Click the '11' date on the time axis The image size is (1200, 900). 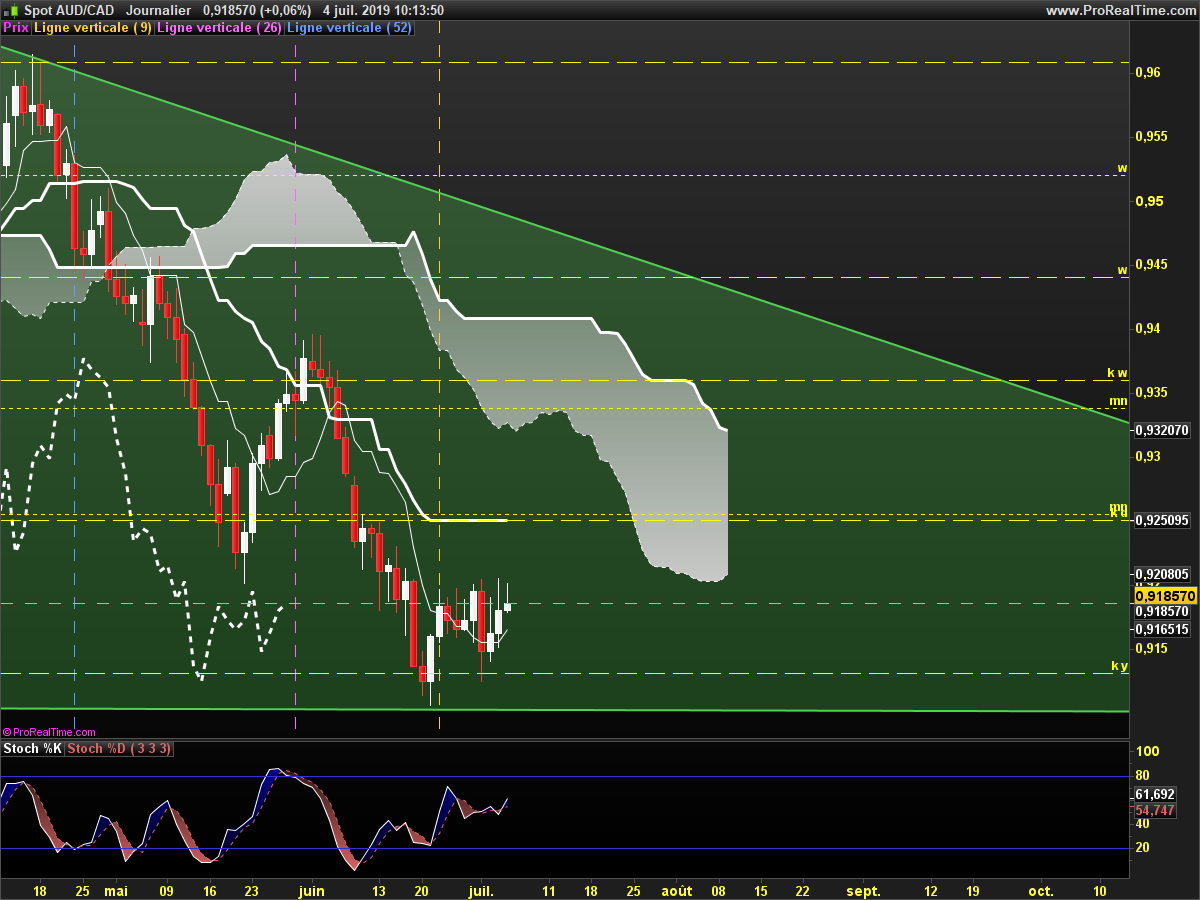pyautogui.click(x=549, y=890)
